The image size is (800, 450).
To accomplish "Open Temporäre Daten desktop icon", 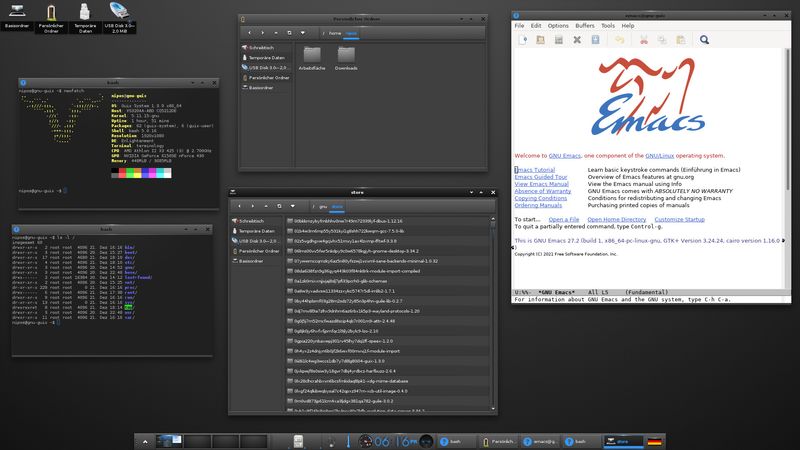I will 85,18.
